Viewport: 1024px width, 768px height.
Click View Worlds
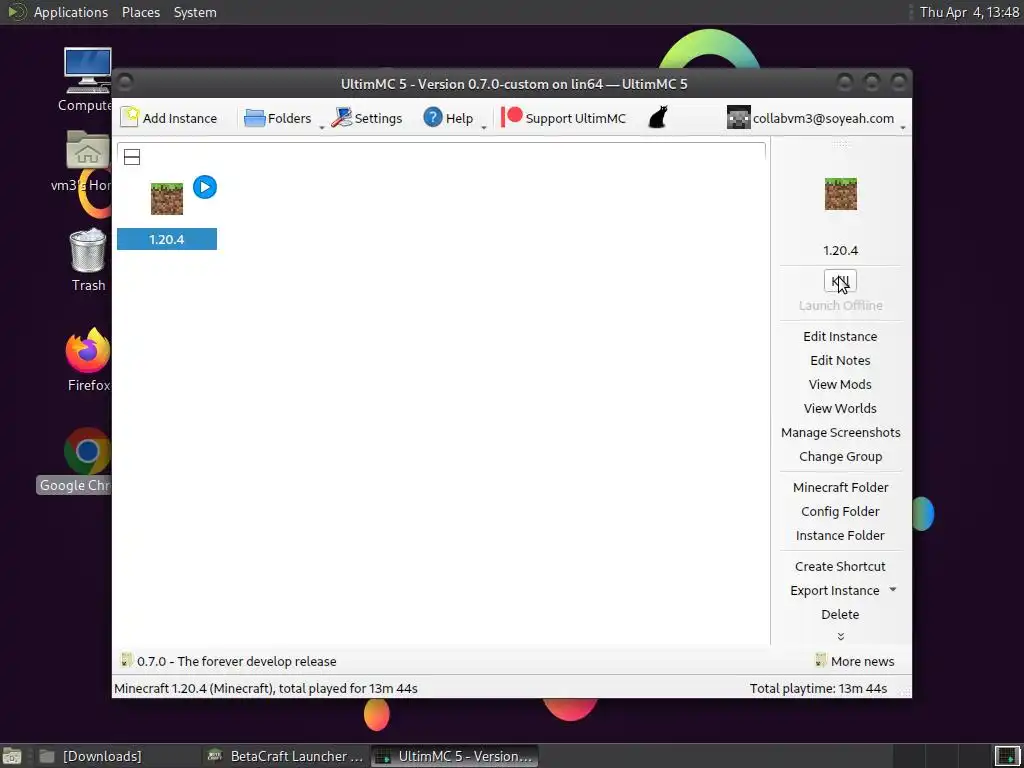point(840,408)
